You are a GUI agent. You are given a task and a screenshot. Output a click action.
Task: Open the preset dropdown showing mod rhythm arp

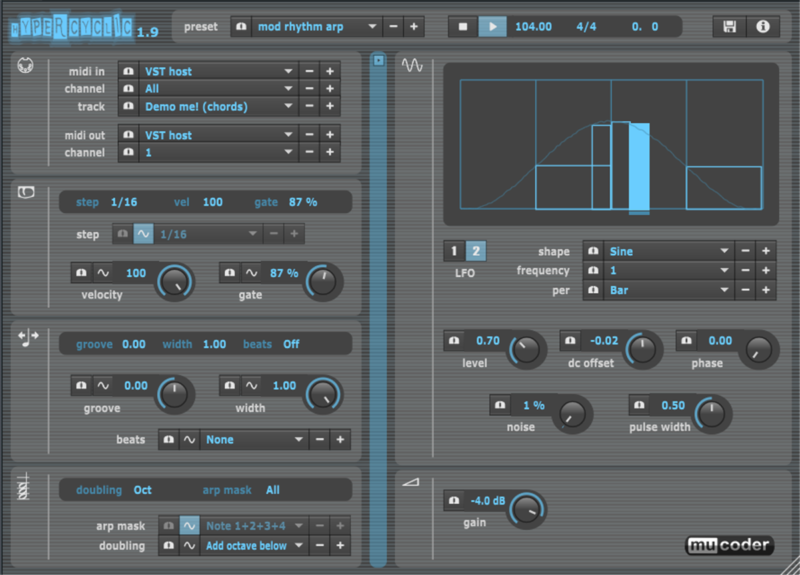(314, 27)
